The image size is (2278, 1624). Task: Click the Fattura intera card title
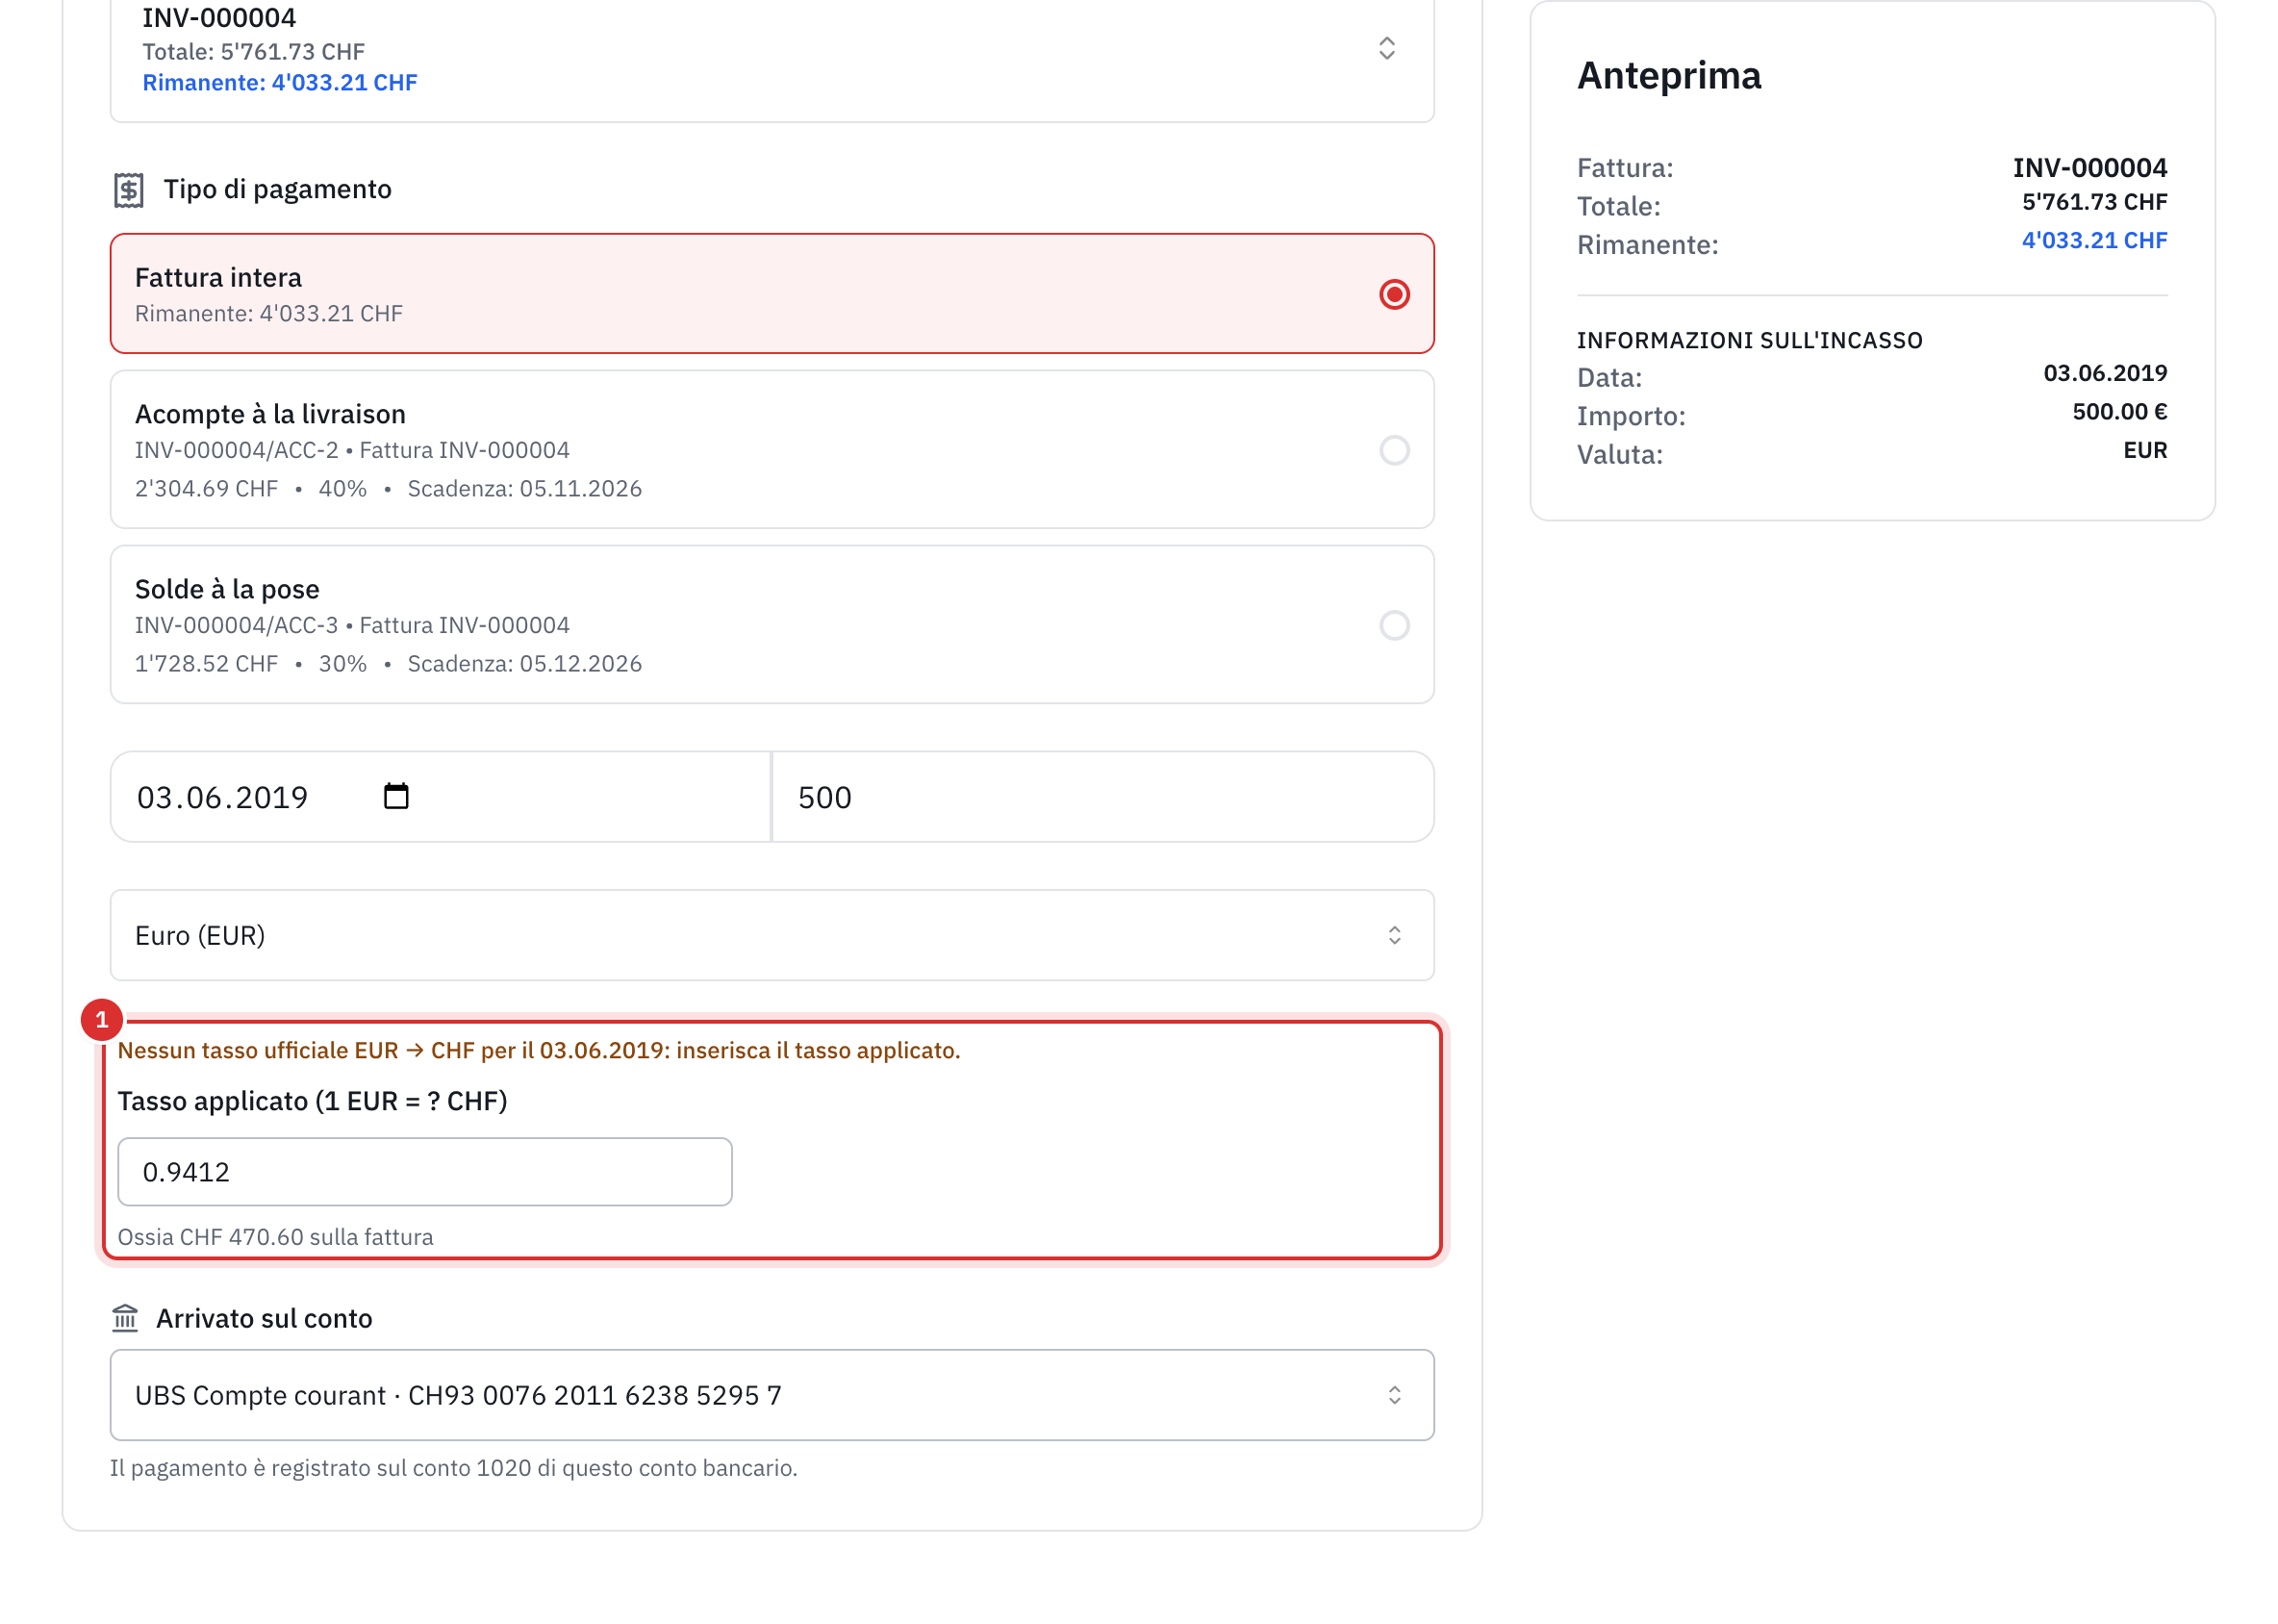coord(218,277)
